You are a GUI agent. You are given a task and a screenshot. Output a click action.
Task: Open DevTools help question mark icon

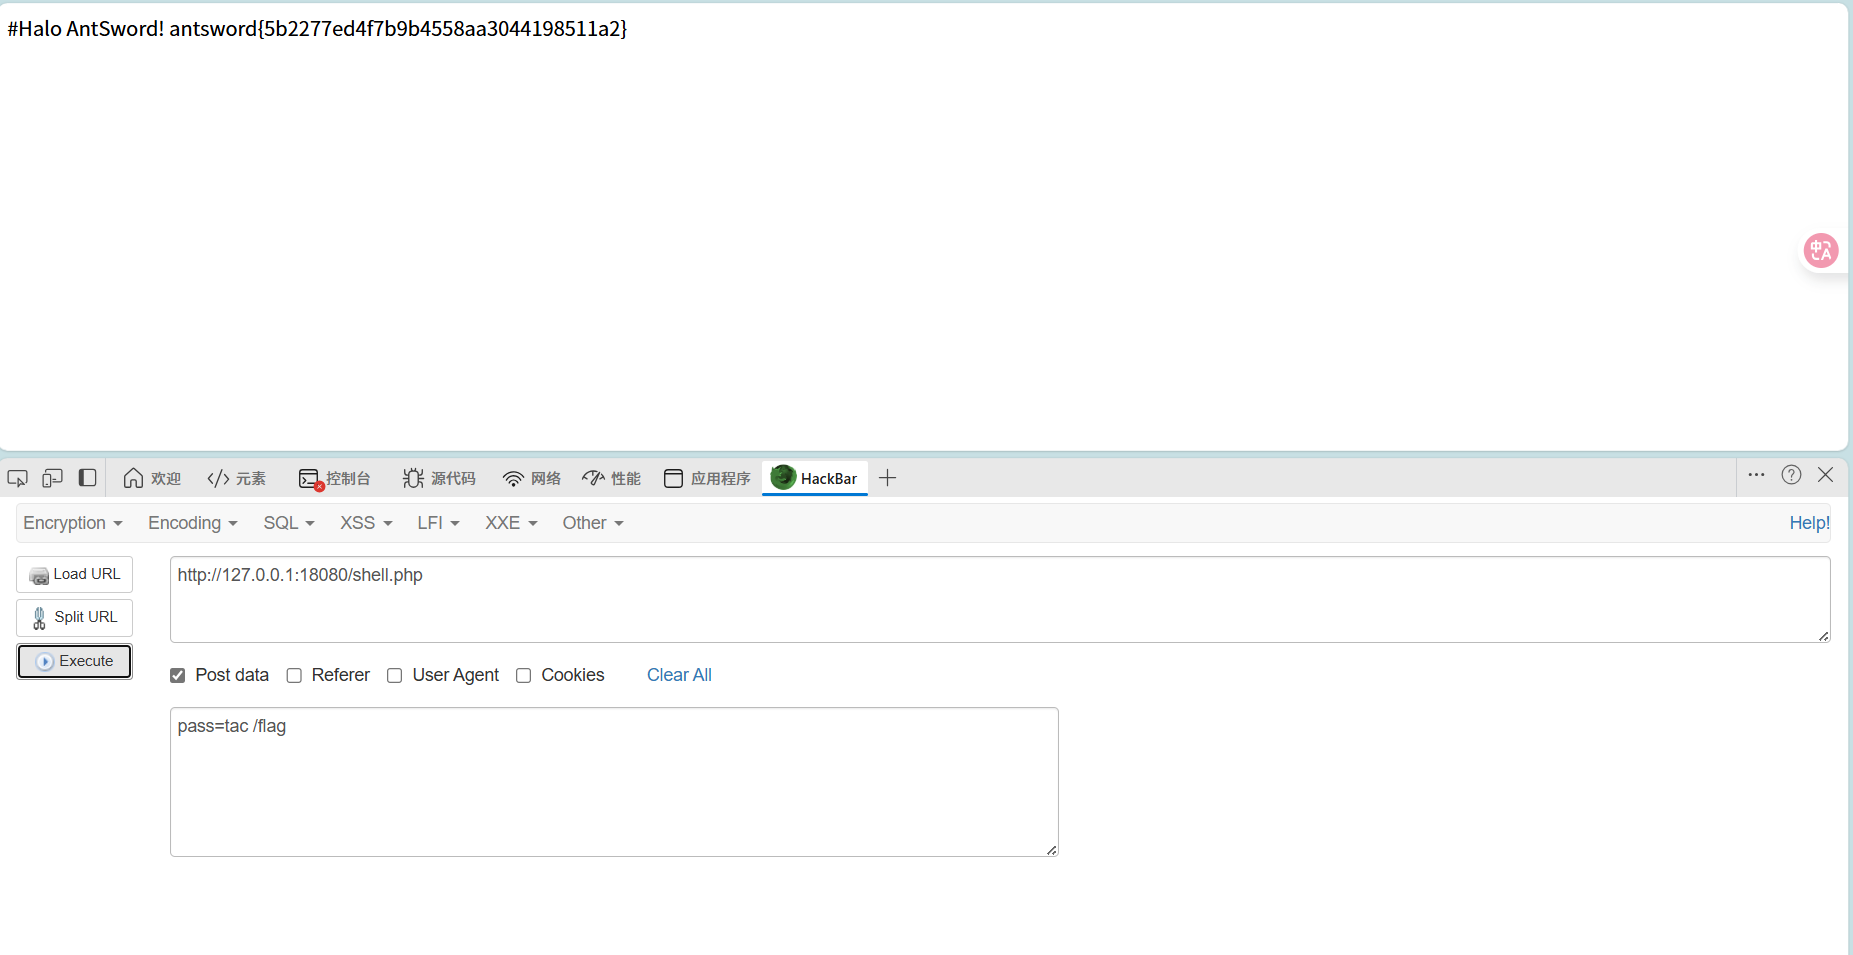point(1791,475)
